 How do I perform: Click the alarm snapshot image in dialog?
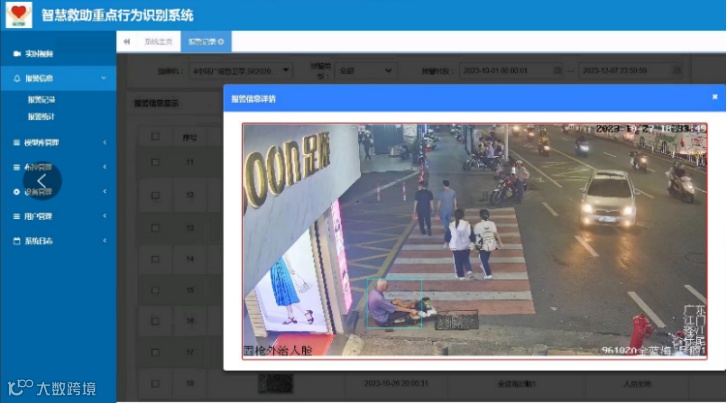coord(475,241)
